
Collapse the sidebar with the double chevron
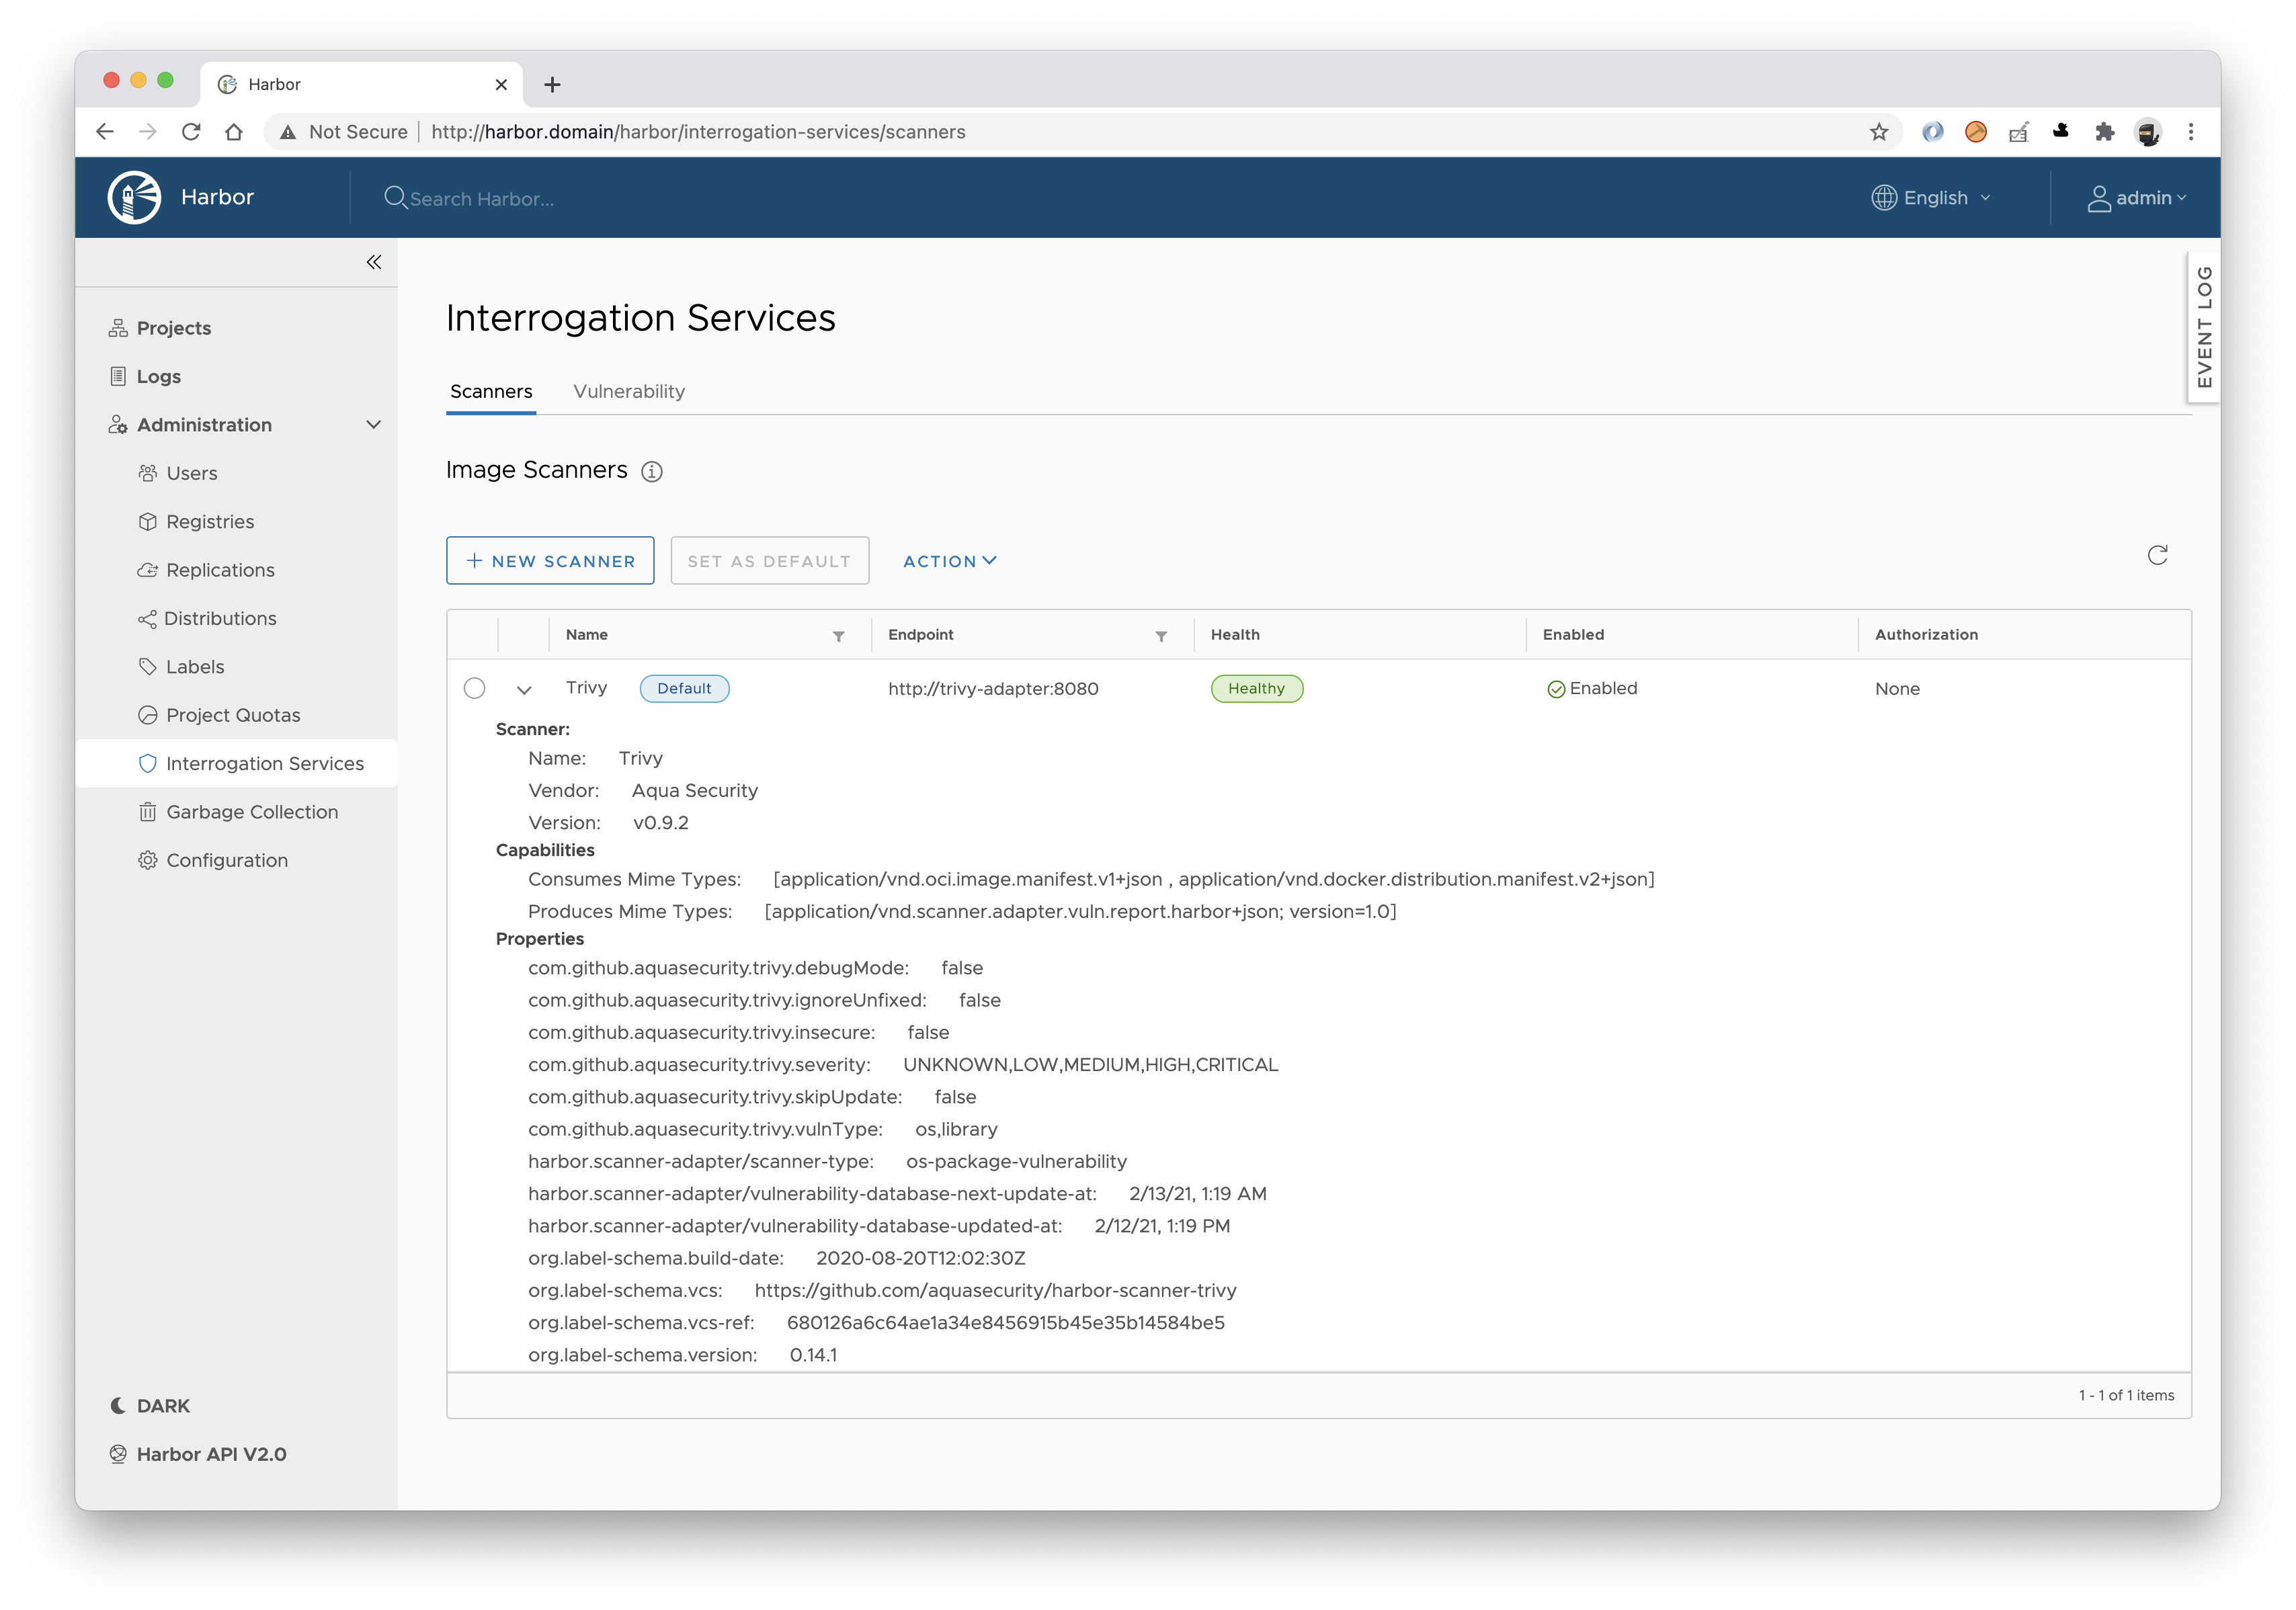point(374,262)
